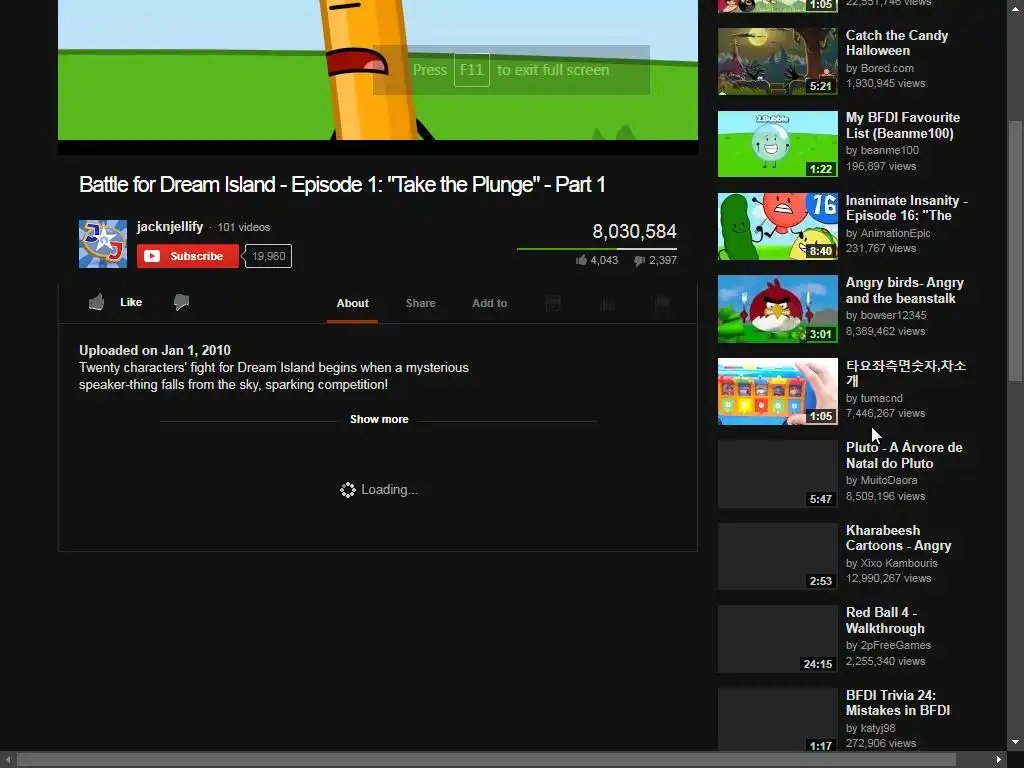Open Catch the Candy Halloween thumbnail
The height and width of the screenshot is (768, 1024).
coord(778,61)
